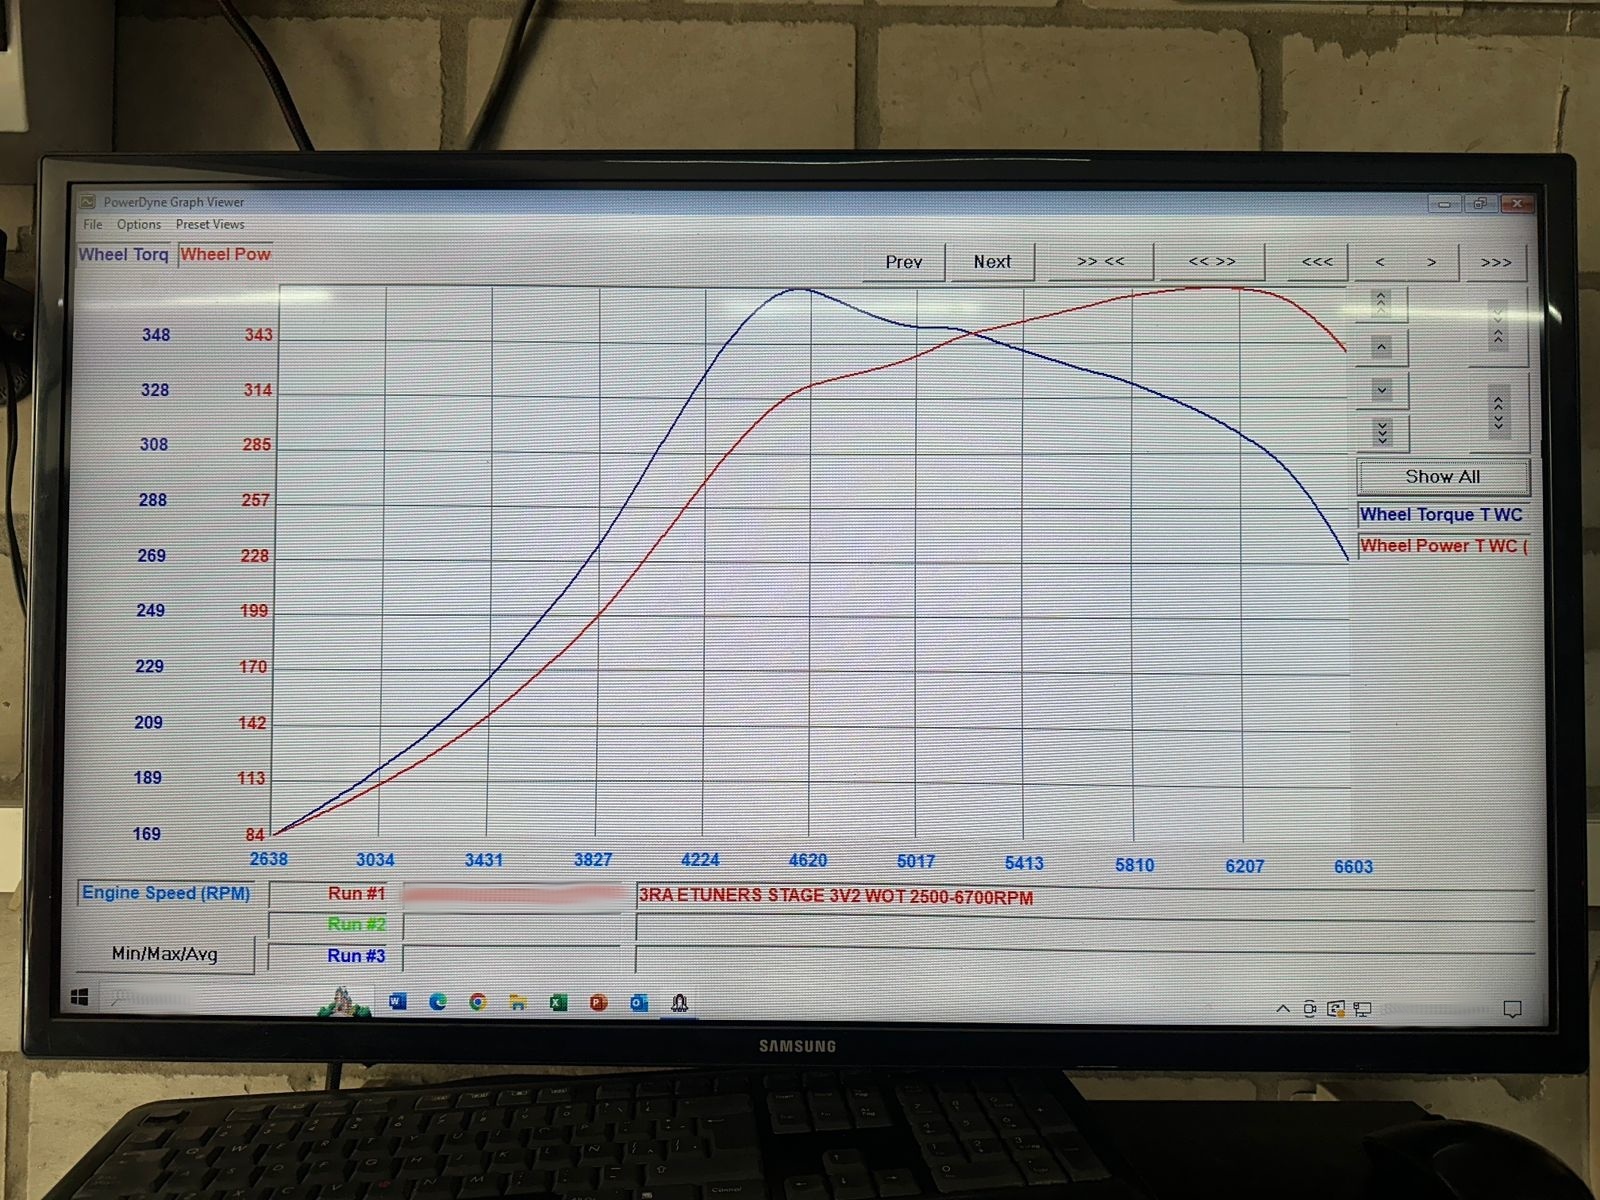Open the Min/Max/Avg panel
This screenshot has width=1600, height=1200.
[x=165, y=954]
